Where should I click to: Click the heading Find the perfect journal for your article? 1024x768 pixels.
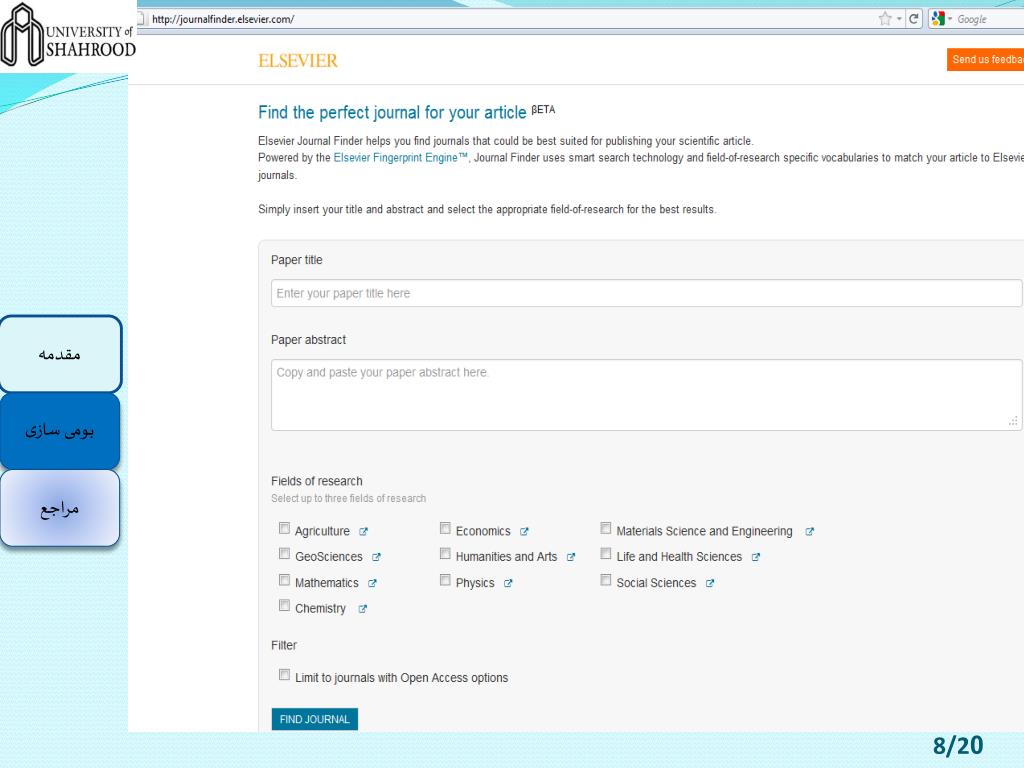click(392, 112)
